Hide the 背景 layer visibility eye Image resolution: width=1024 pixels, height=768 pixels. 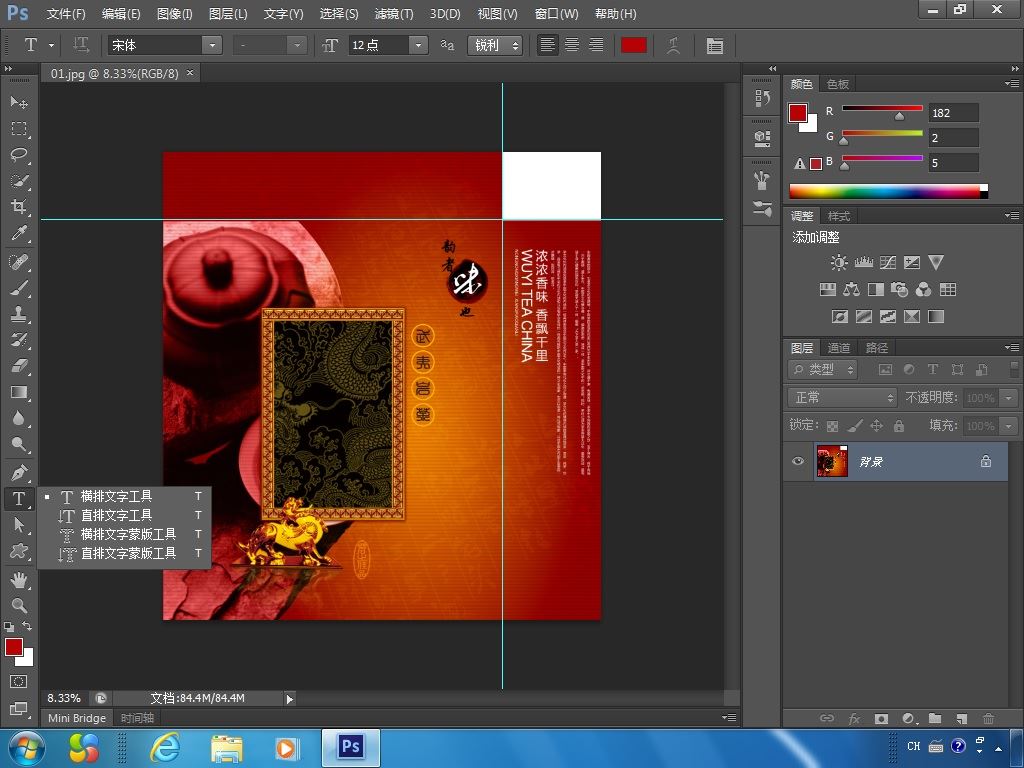(x=797, y=461)
